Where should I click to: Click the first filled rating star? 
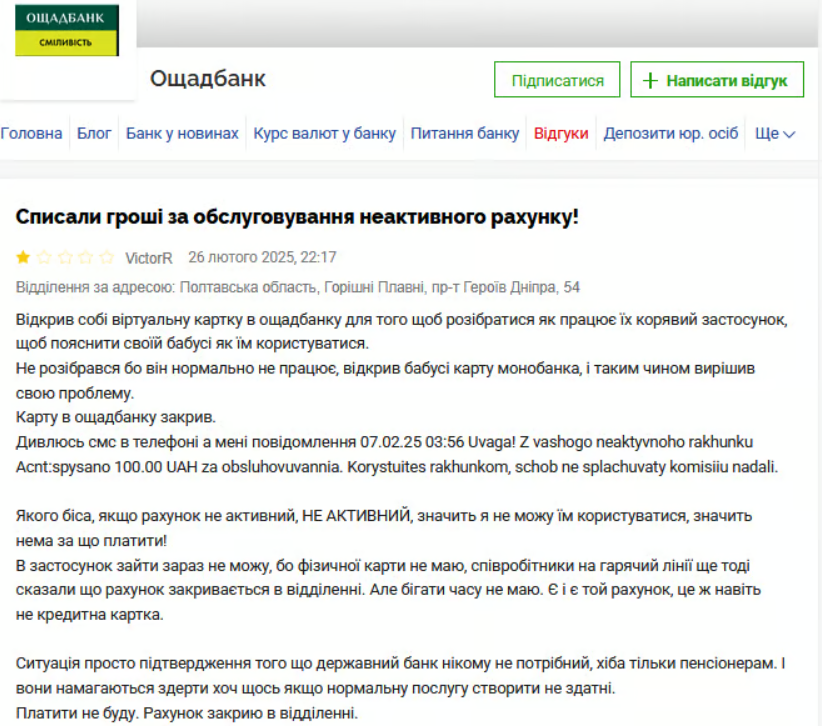23,257
